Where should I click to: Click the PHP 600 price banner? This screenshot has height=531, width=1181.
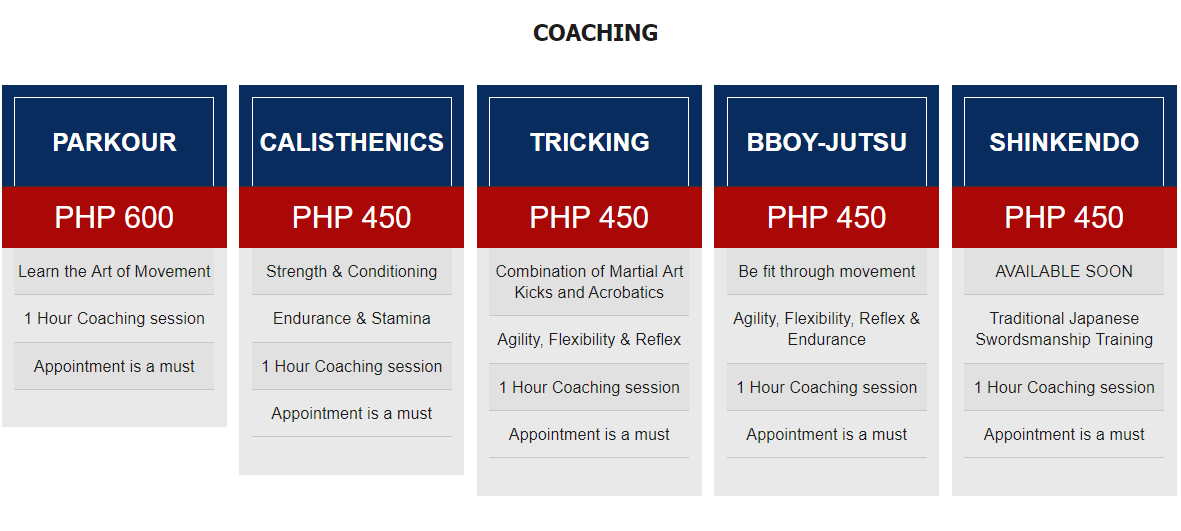(114, 217)
